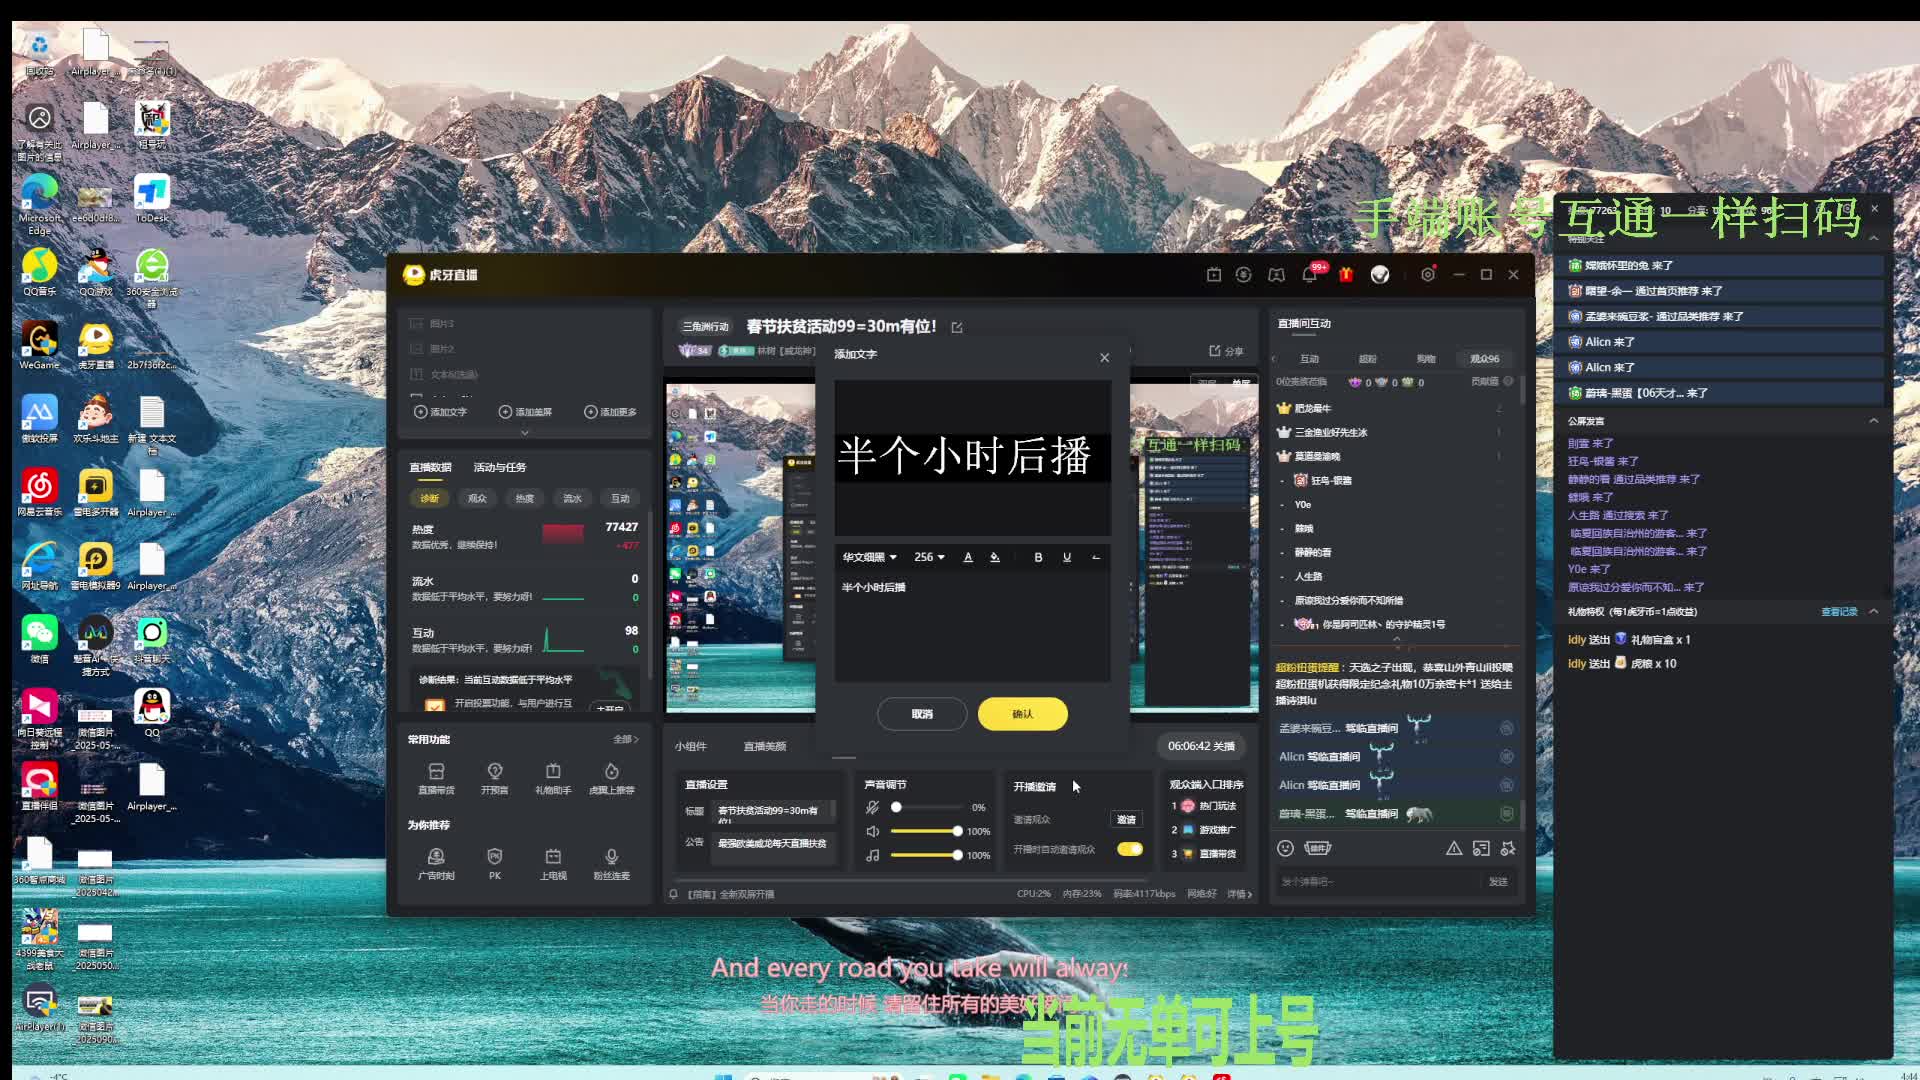Image resolution: width=1920 pixels, height=1080 pixels.
Task: Click the warning triangle icon in chat
Action: 1454,848
